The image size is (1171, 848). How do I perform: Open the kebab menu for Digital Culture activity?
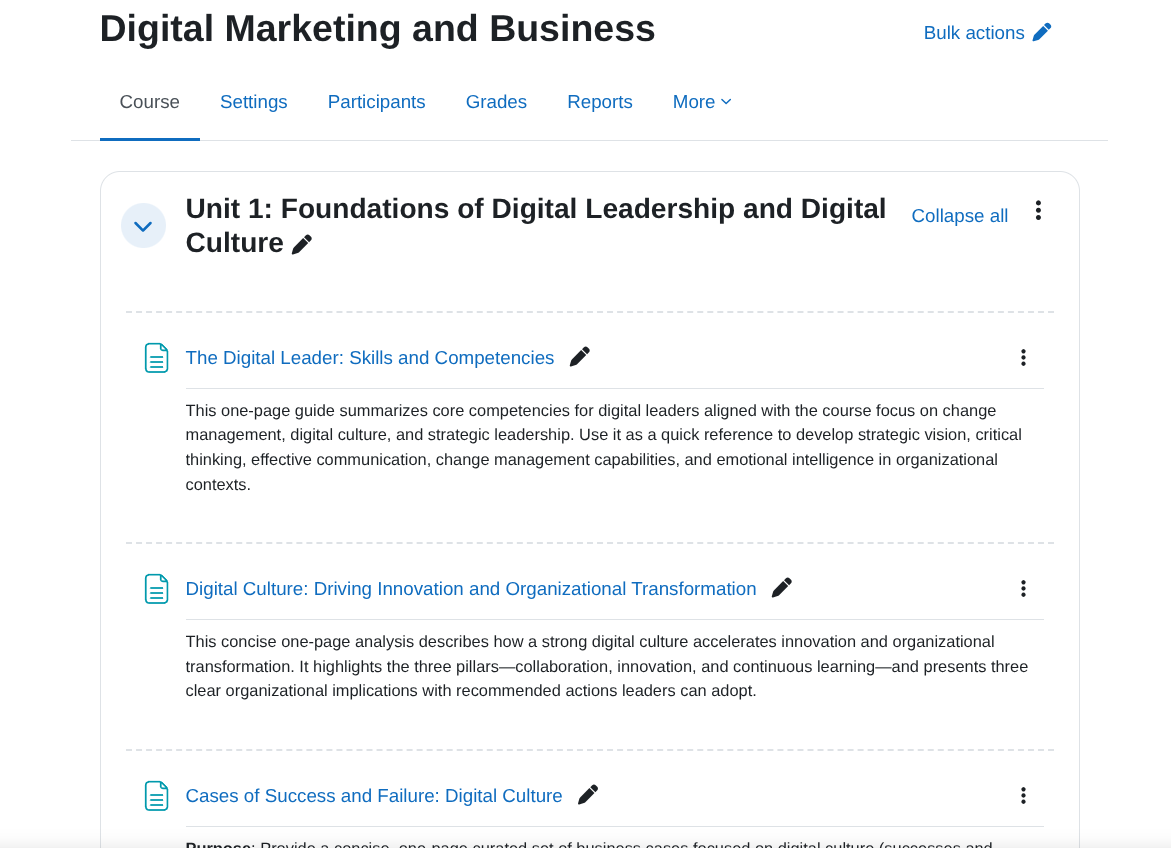(x=1023, y=589)
